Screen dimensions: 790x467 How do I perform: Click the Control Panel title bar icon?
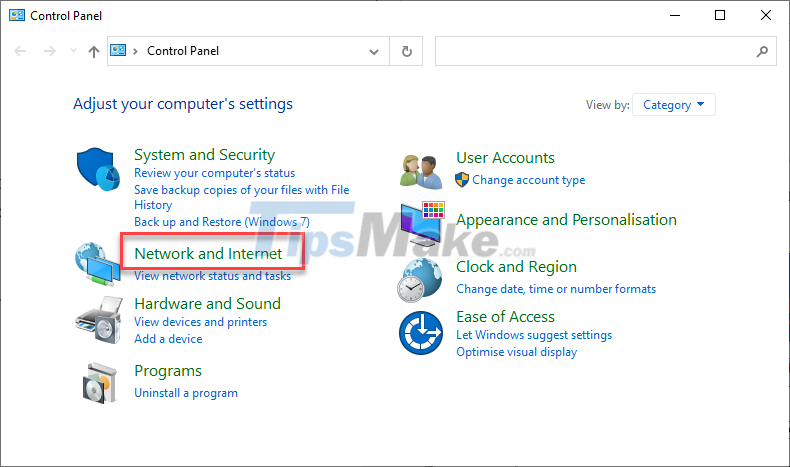coord(17,15)
